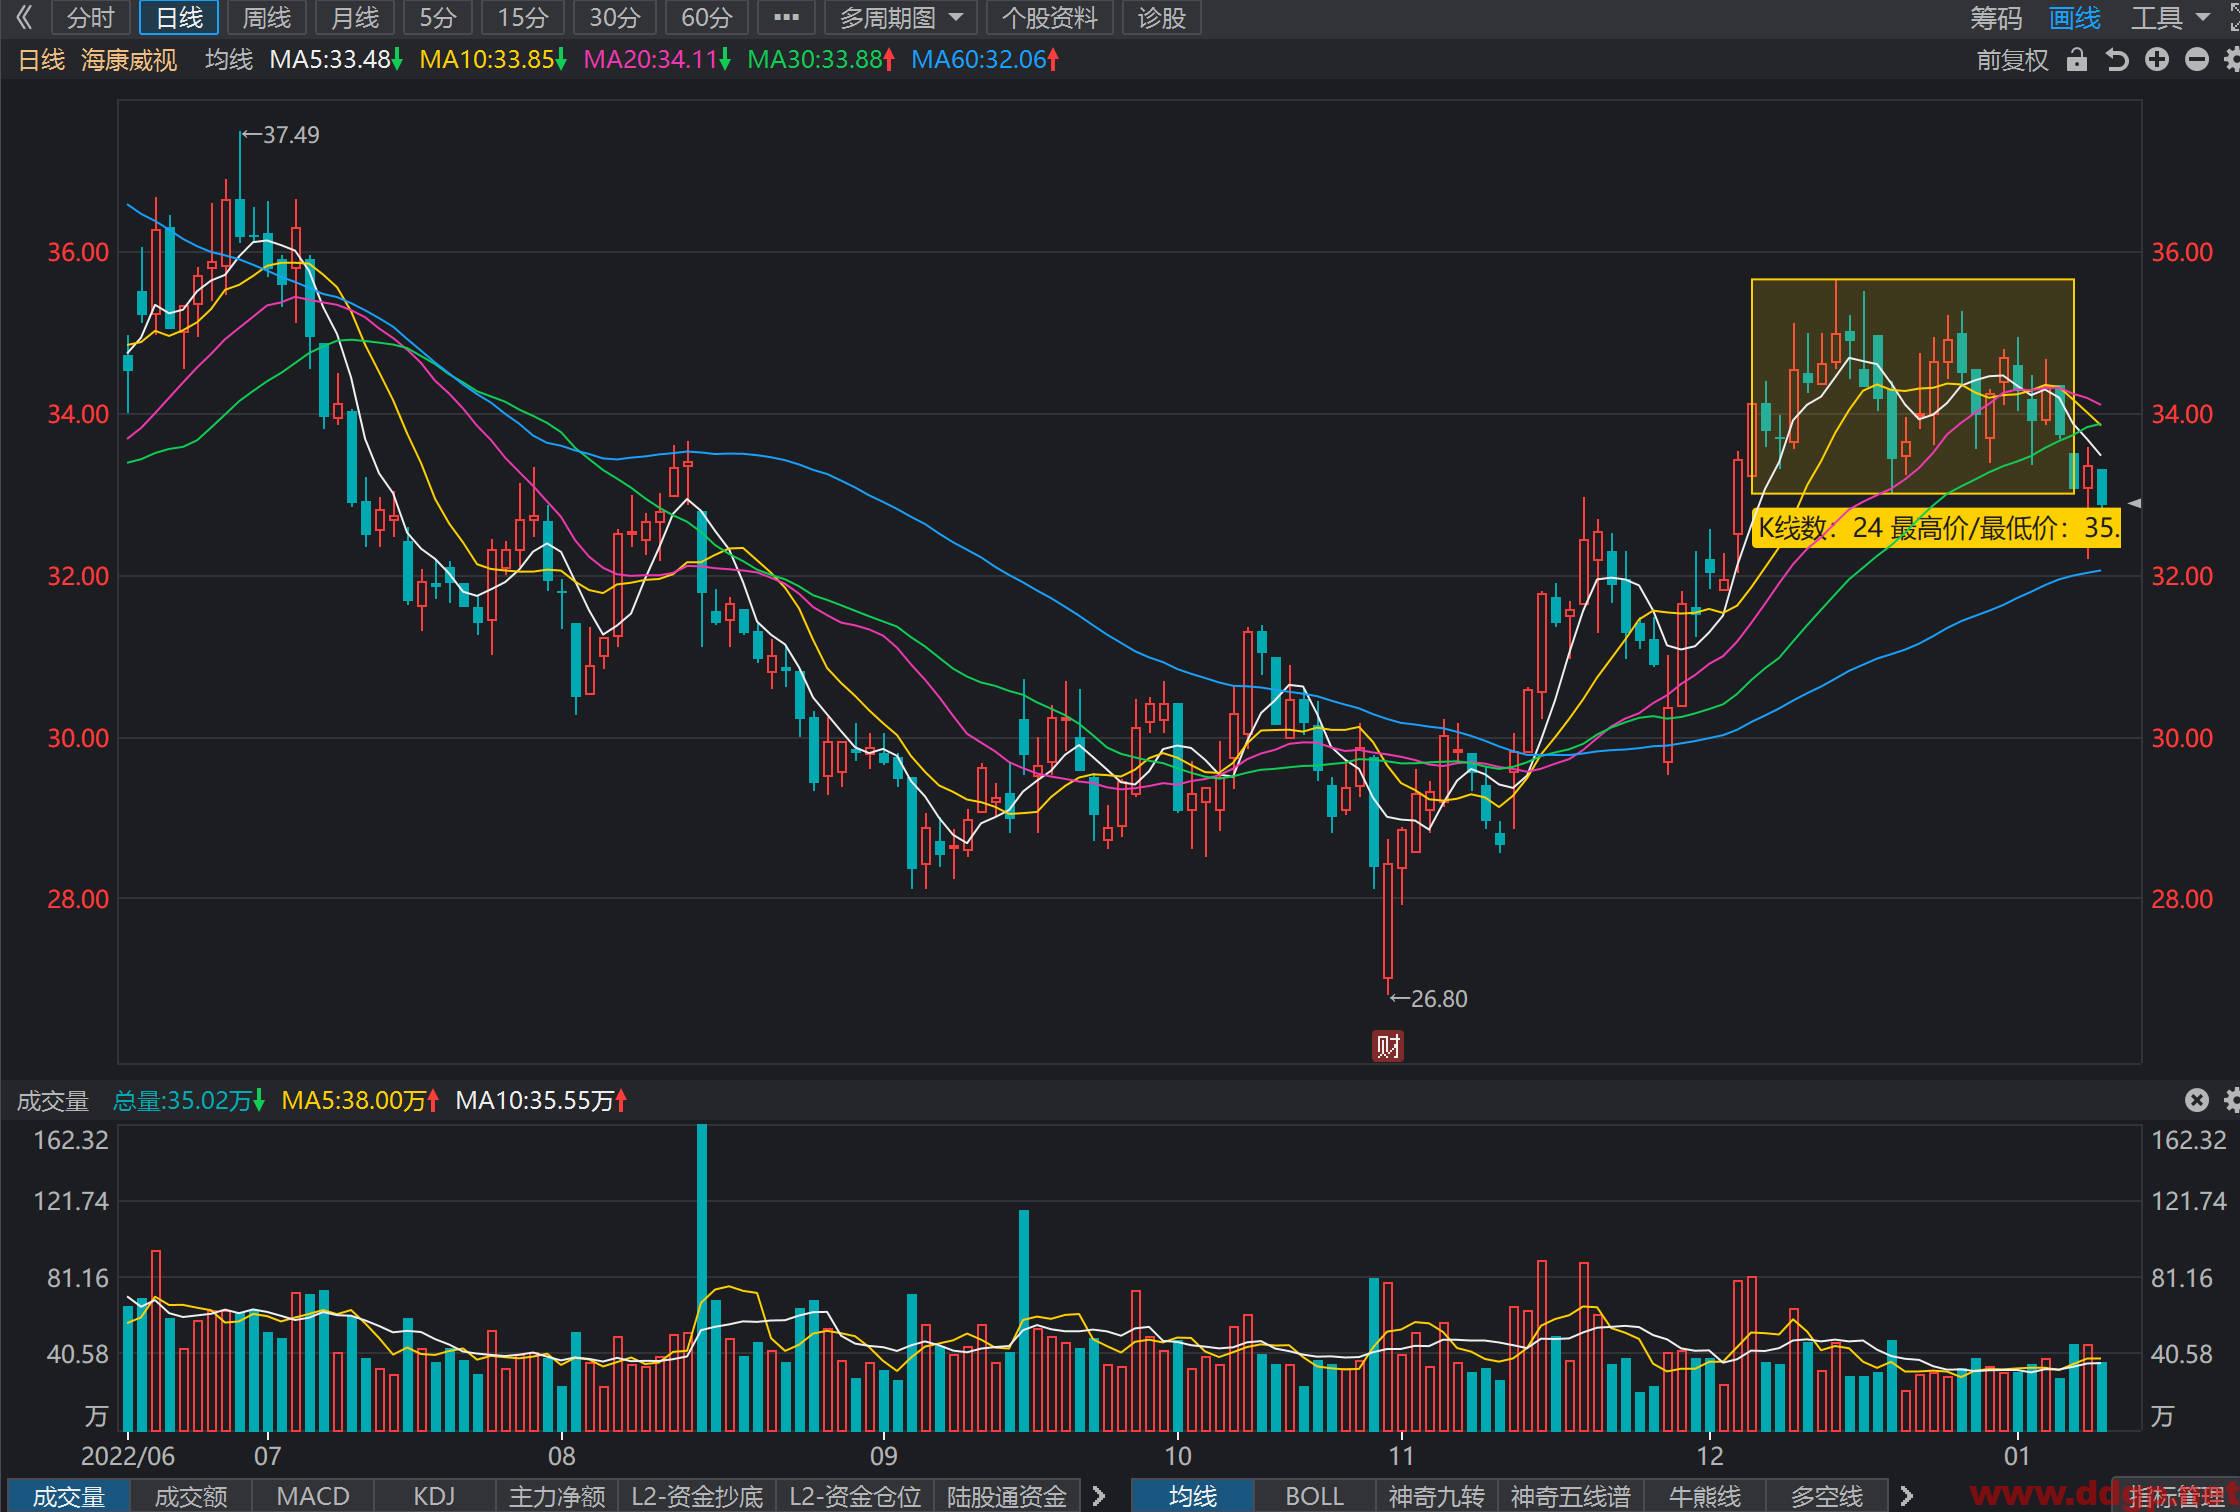Click the unlock padlock icon beside 前复权
2240x1512 pixels.
2077,60
